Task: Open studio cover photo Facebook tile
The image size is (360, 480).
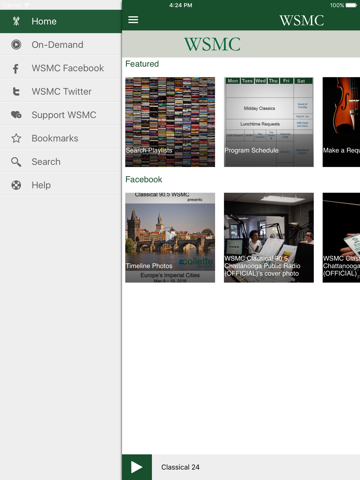Action: point(269,238)
